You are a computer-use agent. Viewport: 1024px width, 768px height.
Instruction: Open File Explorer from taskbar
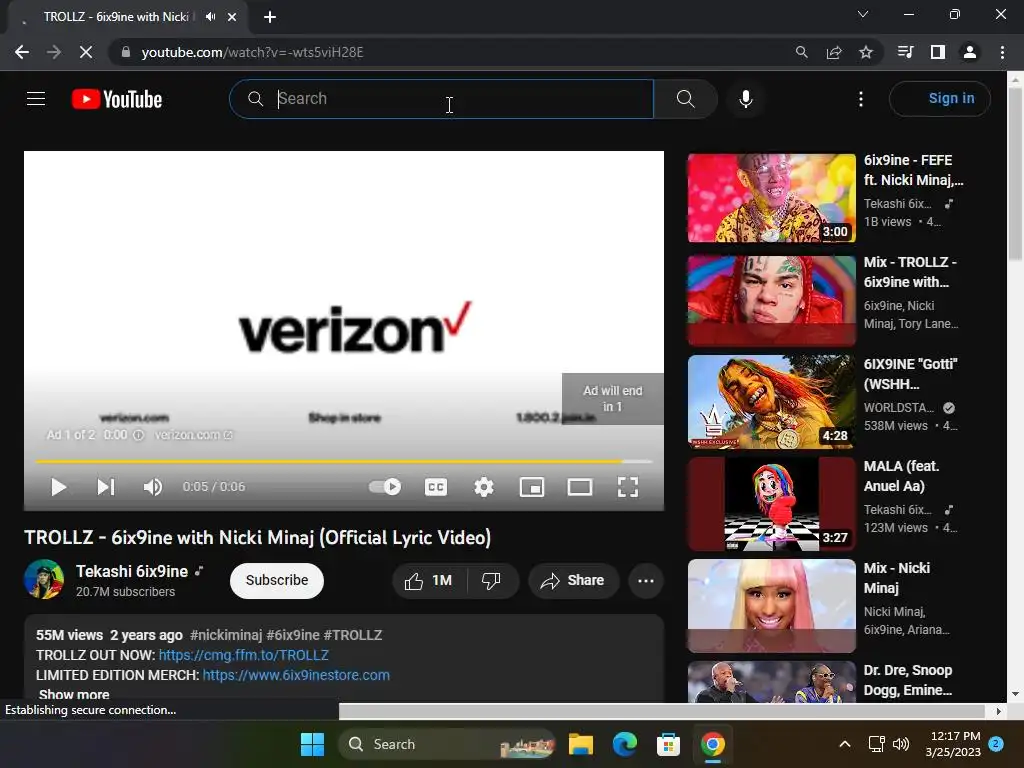(x=581, y=744)
